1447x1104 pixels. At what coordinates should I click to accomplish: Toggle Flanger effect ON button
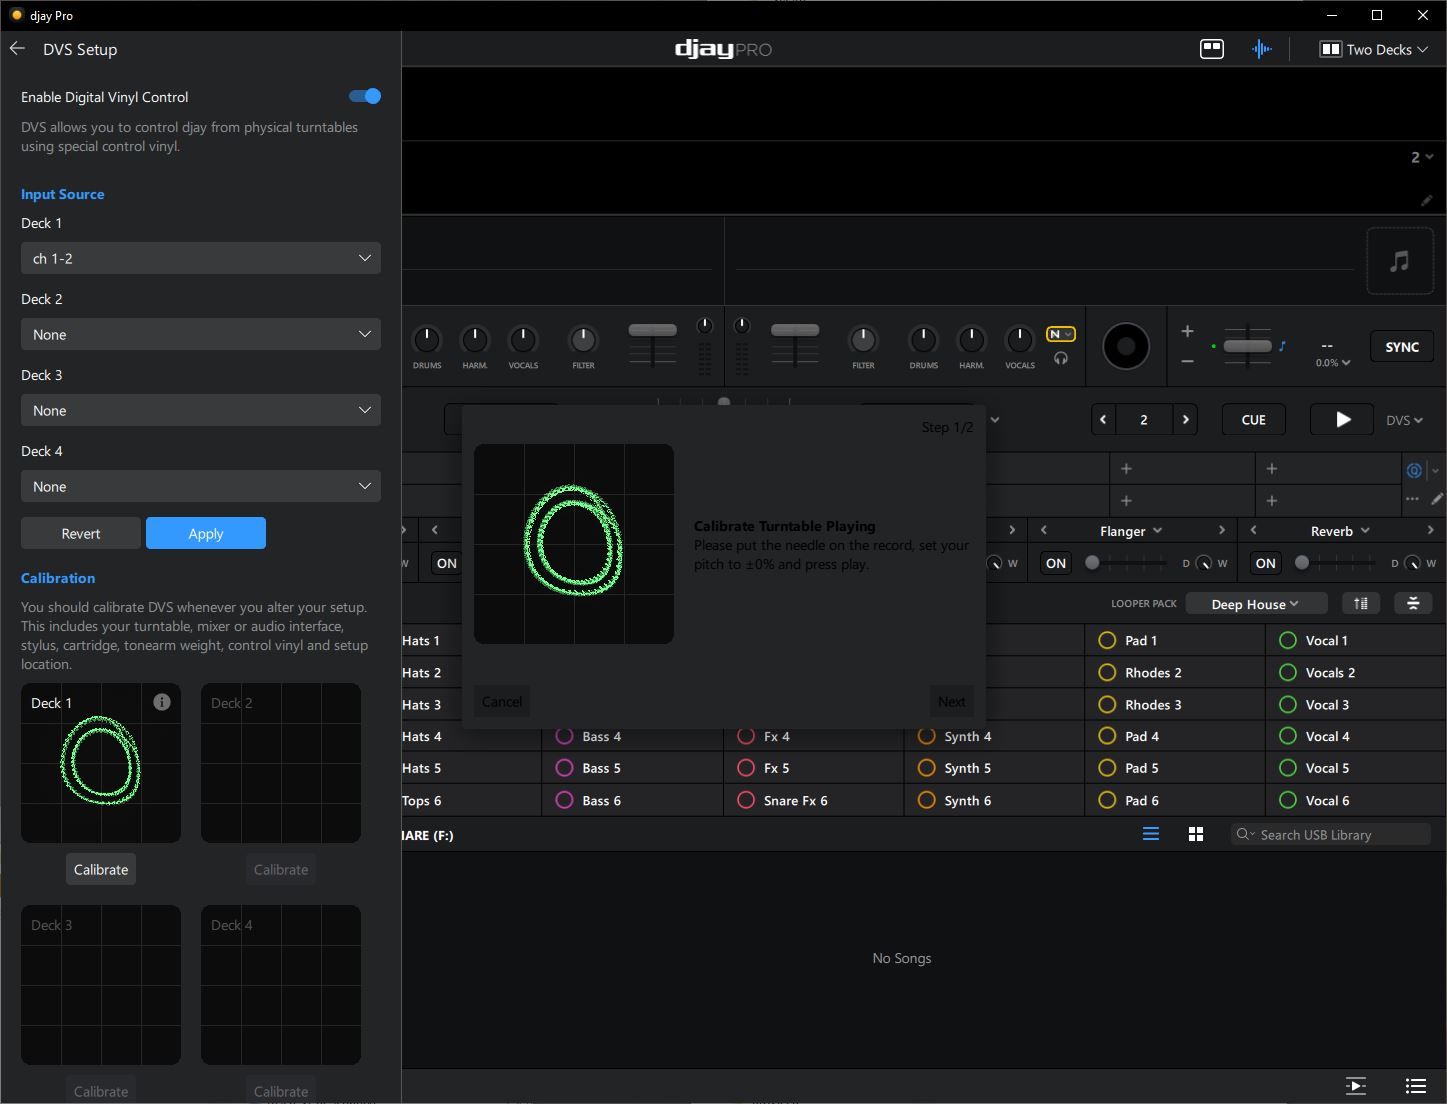[1055, 563]
